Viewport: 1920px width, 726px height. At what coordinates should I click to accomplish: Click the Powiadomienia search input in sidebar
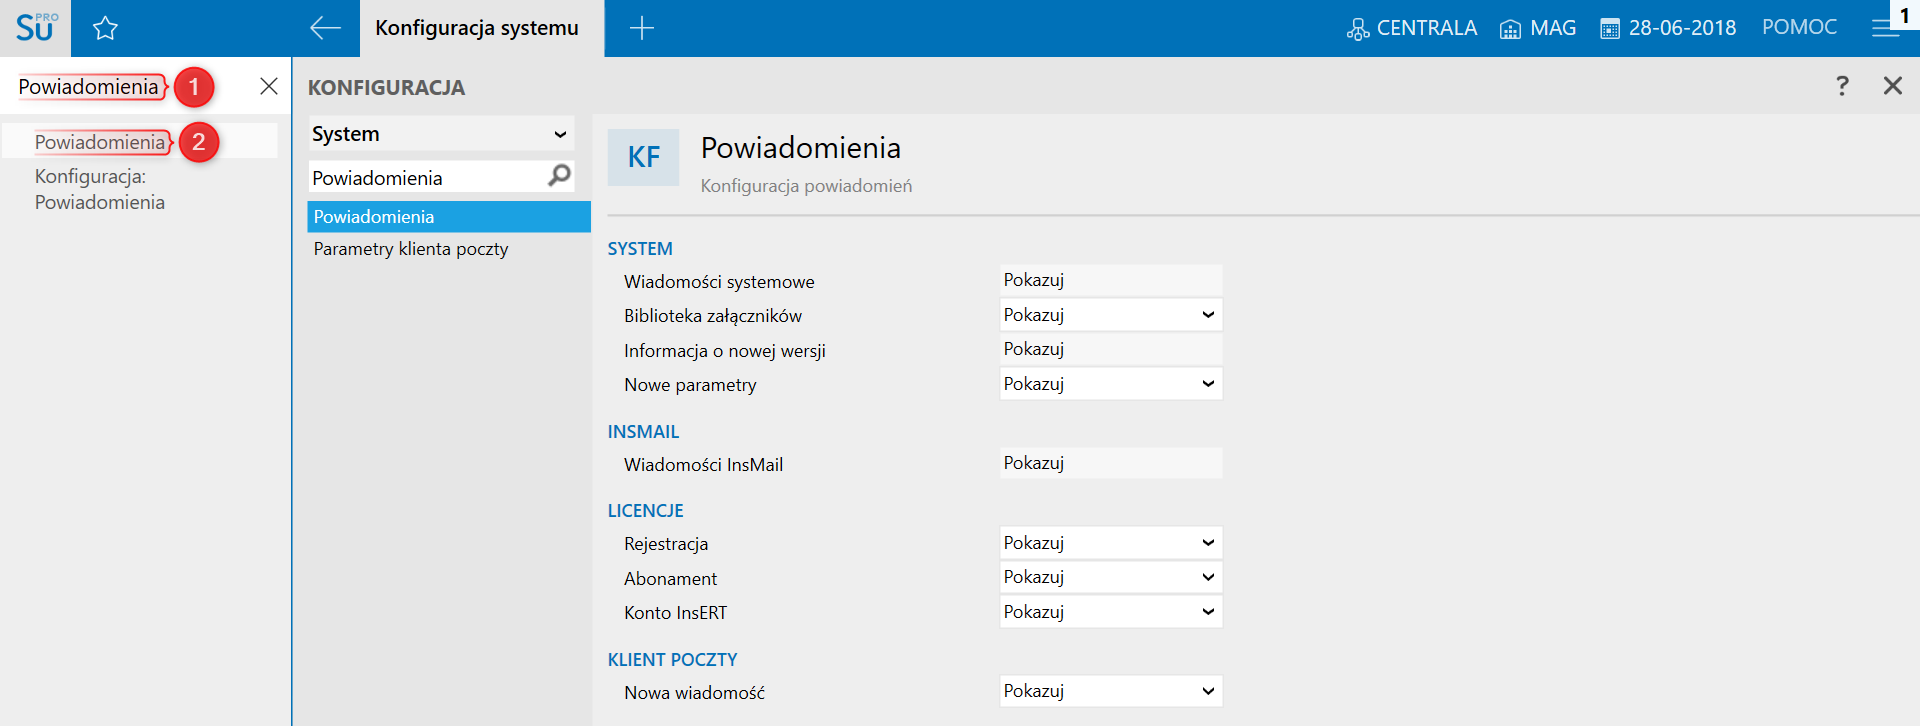coord(88,87)
